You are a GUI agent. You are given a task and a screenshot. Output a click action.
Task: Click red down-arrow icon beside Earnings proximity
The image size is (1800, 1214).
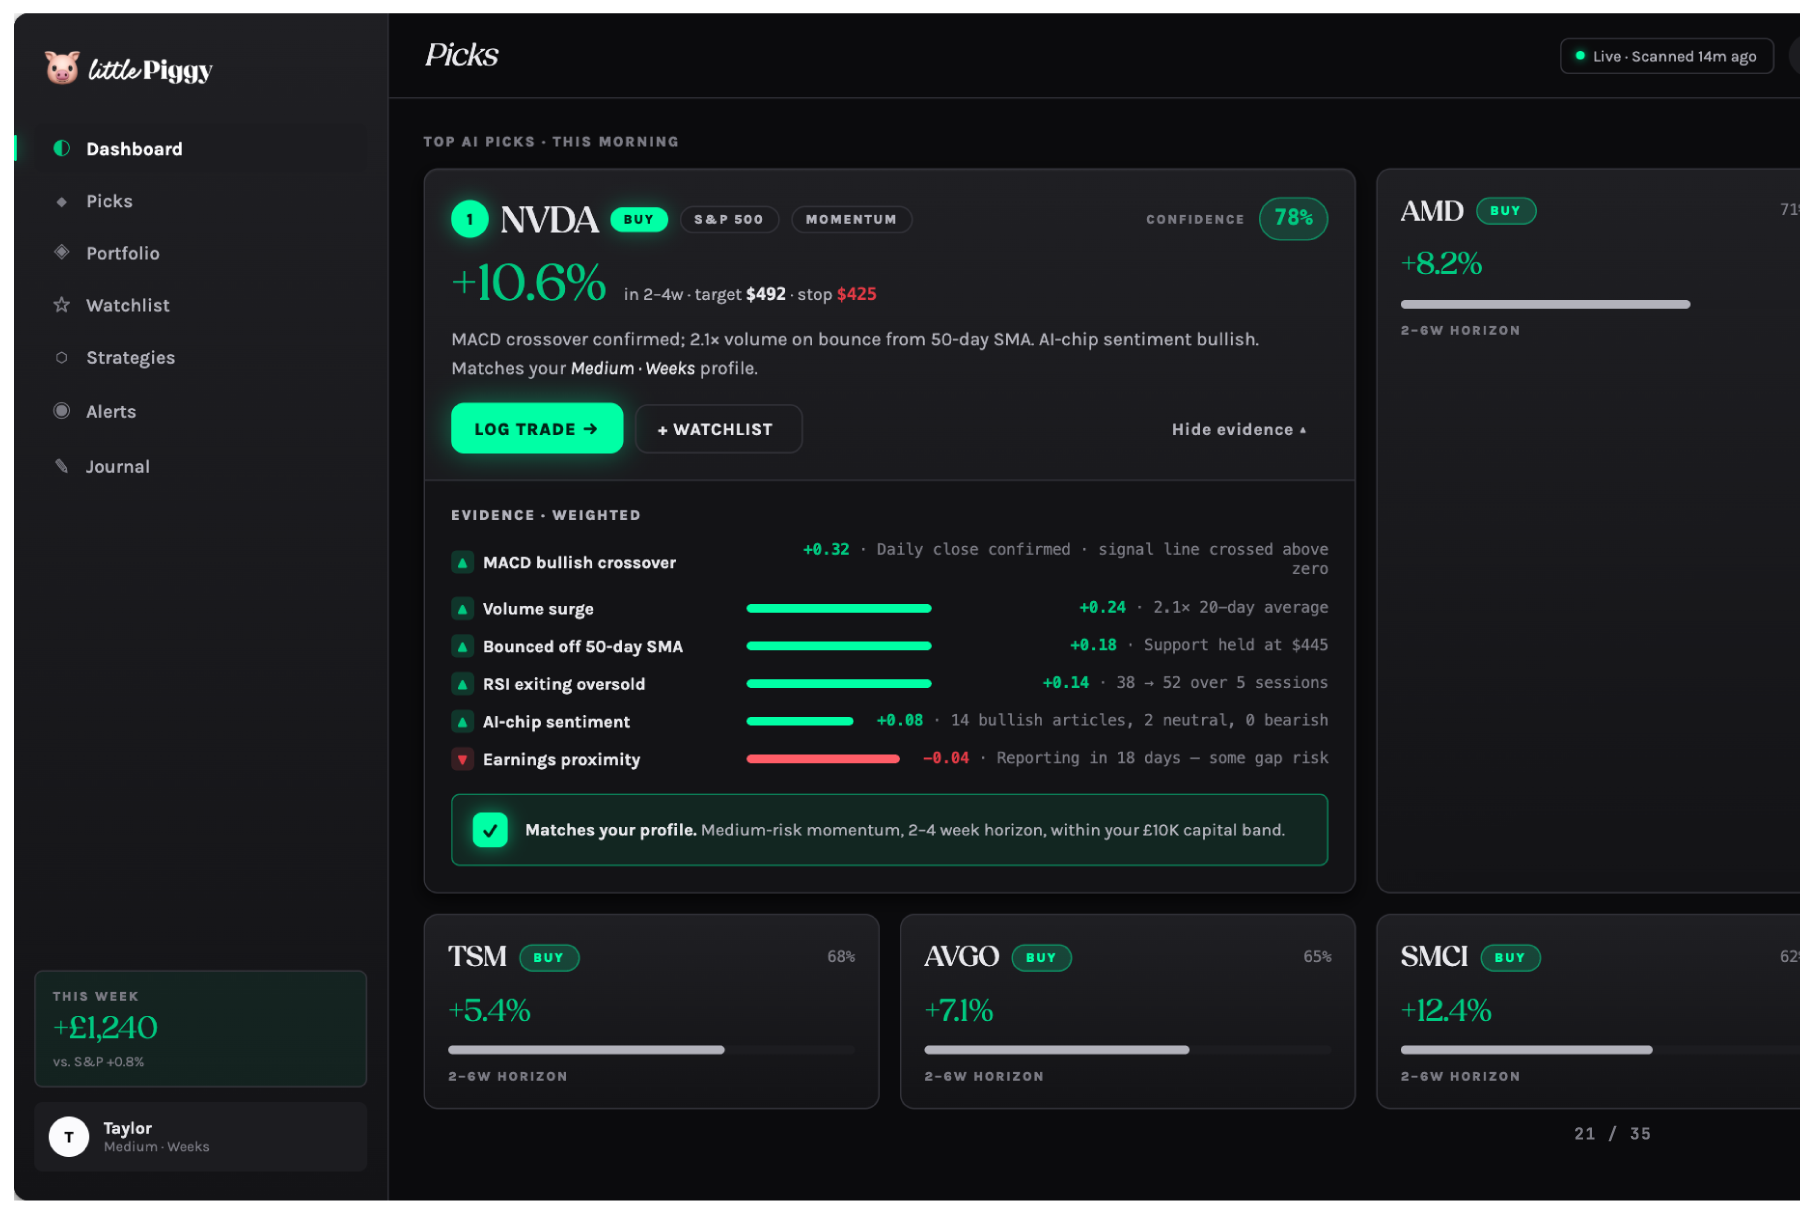(462, 759)
